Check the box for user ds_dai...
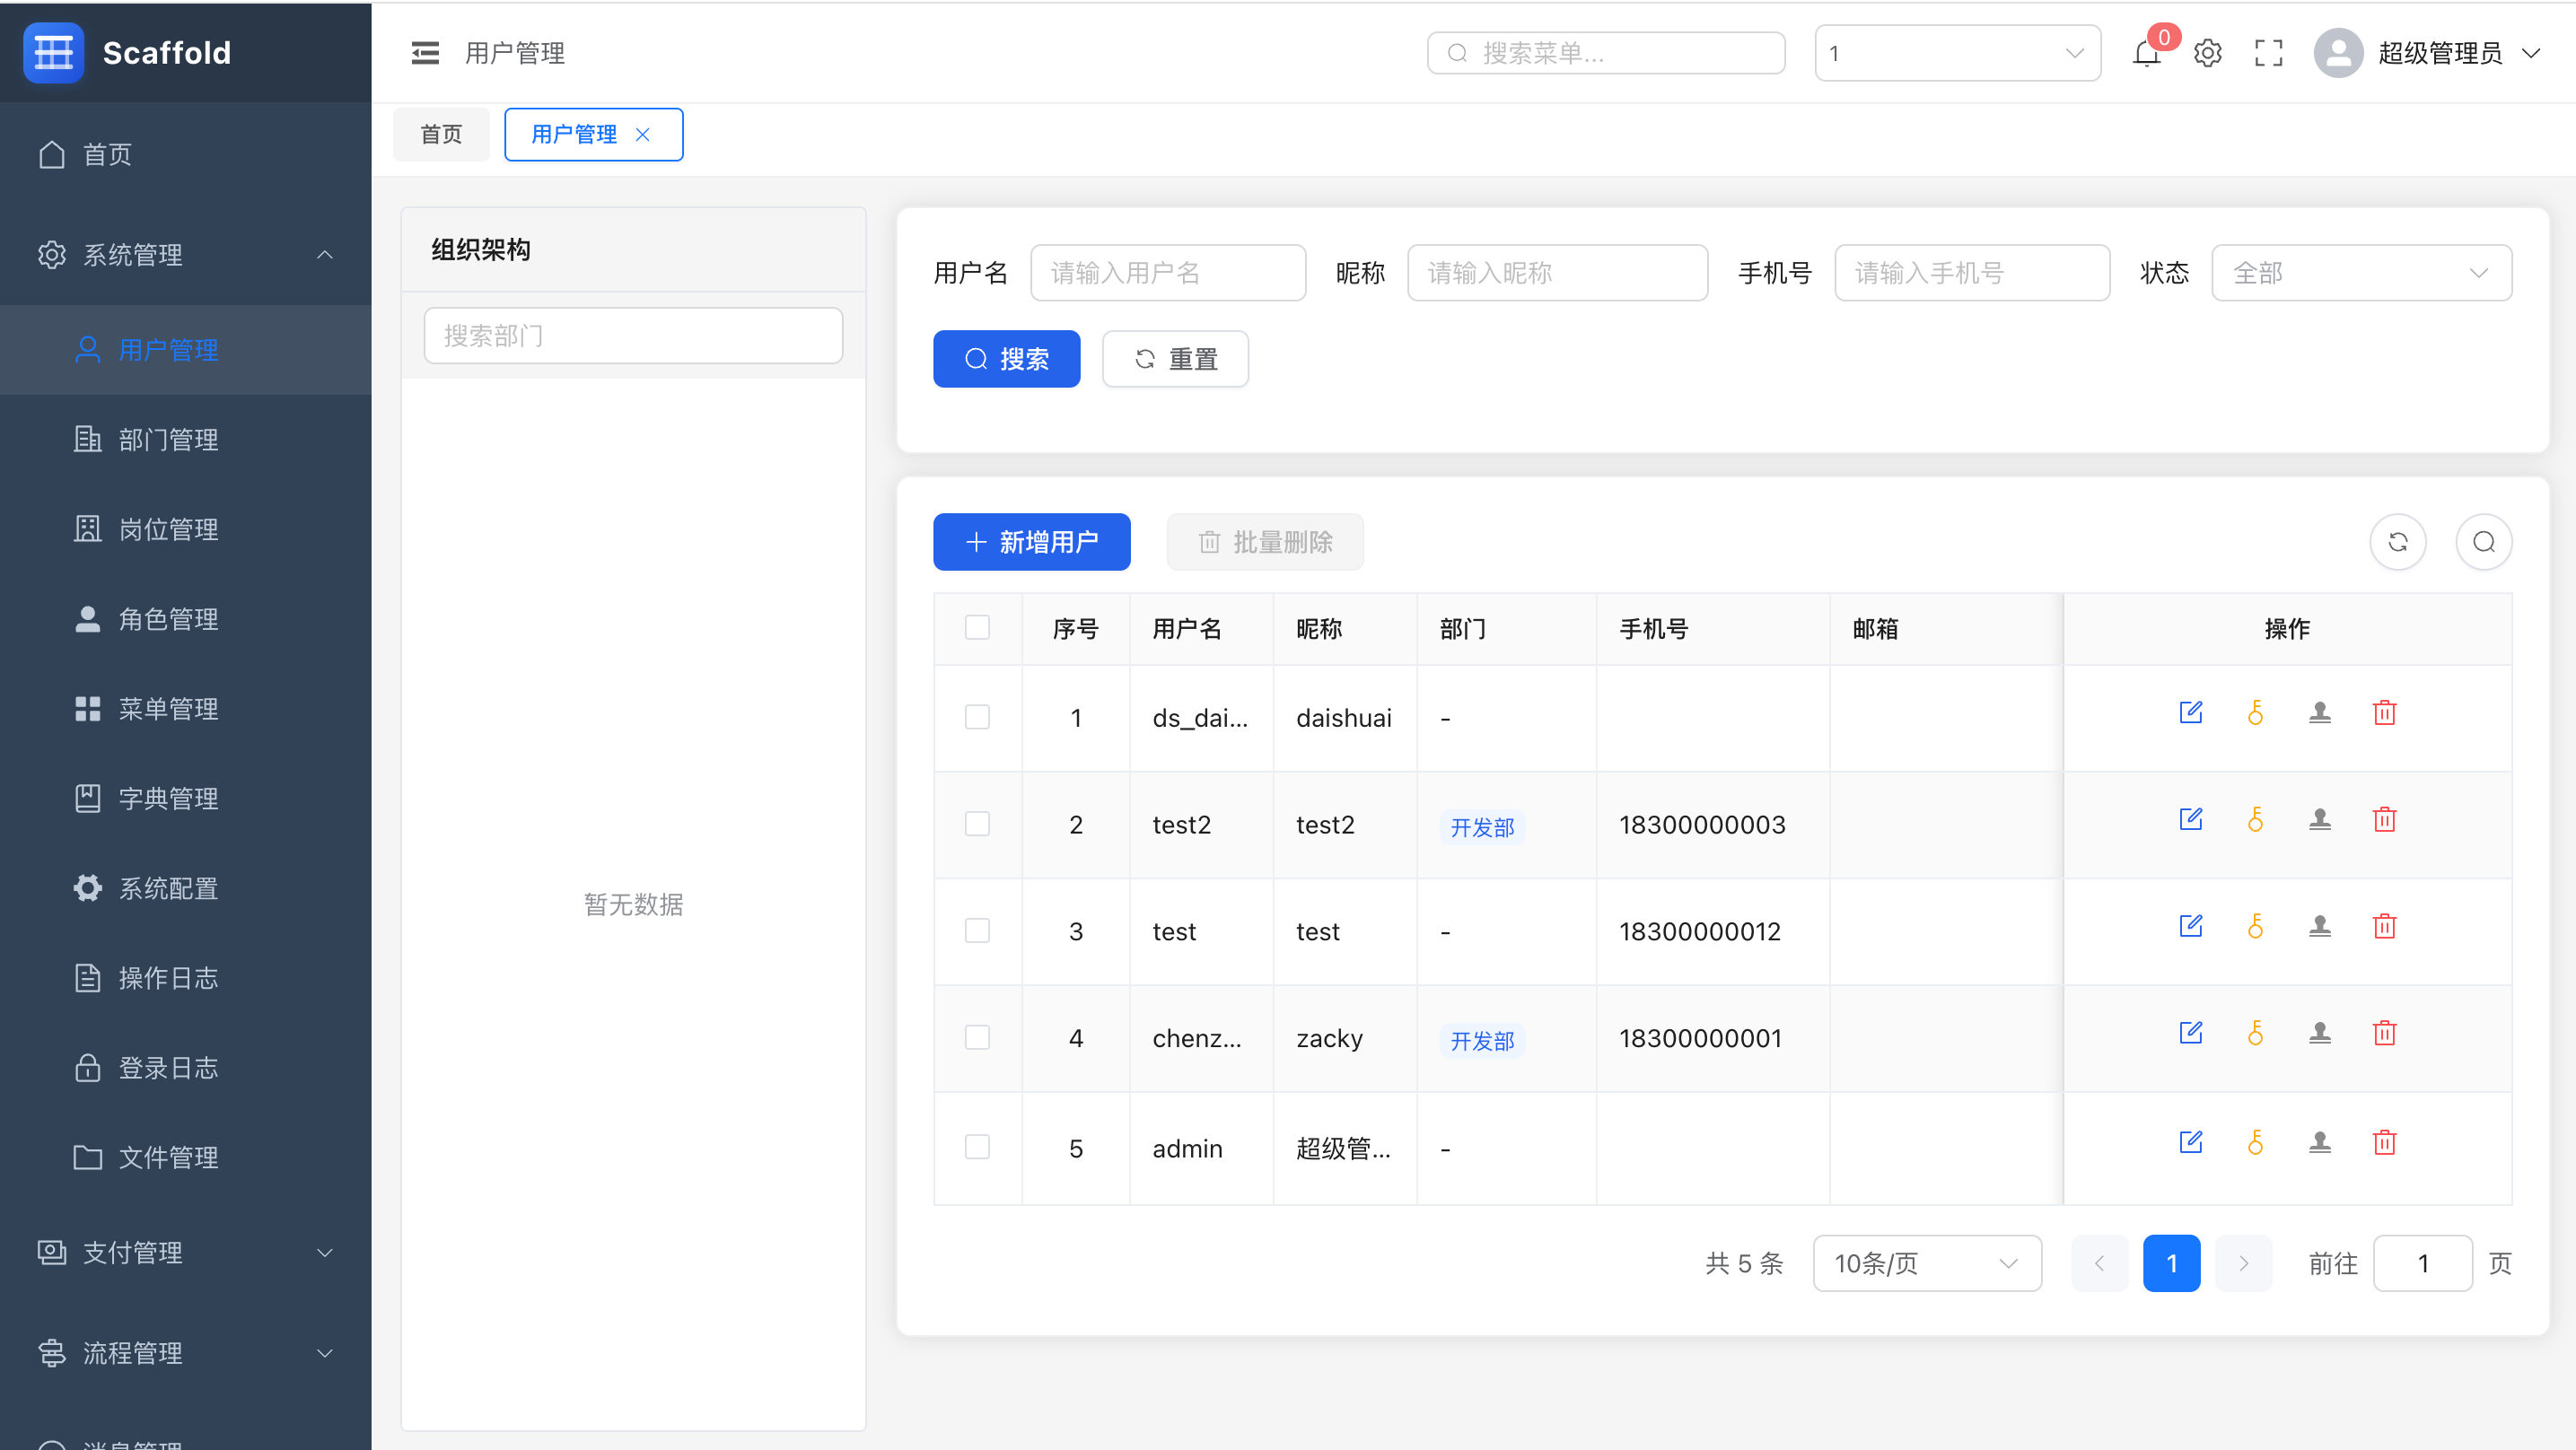Image resolution: width=2576 pixels, height=1450 pixels. [977, 717]
